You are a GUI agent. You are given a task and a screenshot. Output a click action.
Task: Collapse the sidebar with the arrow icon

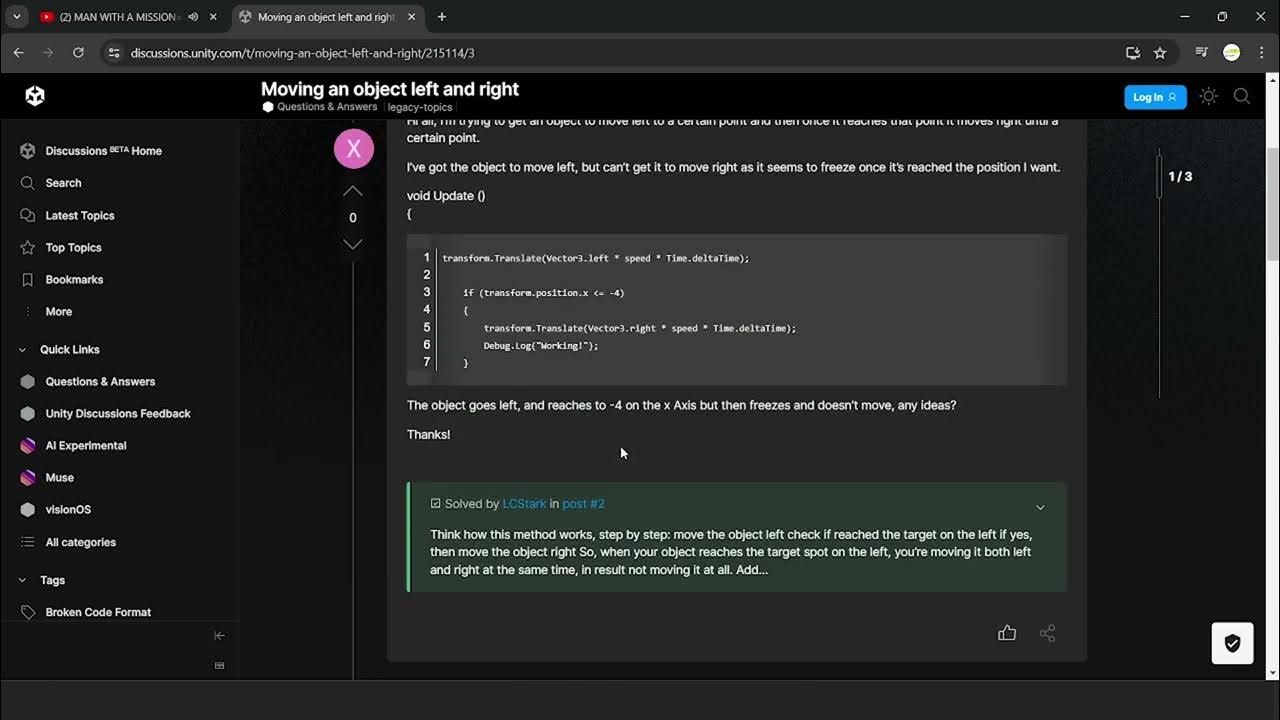point(220,636)
